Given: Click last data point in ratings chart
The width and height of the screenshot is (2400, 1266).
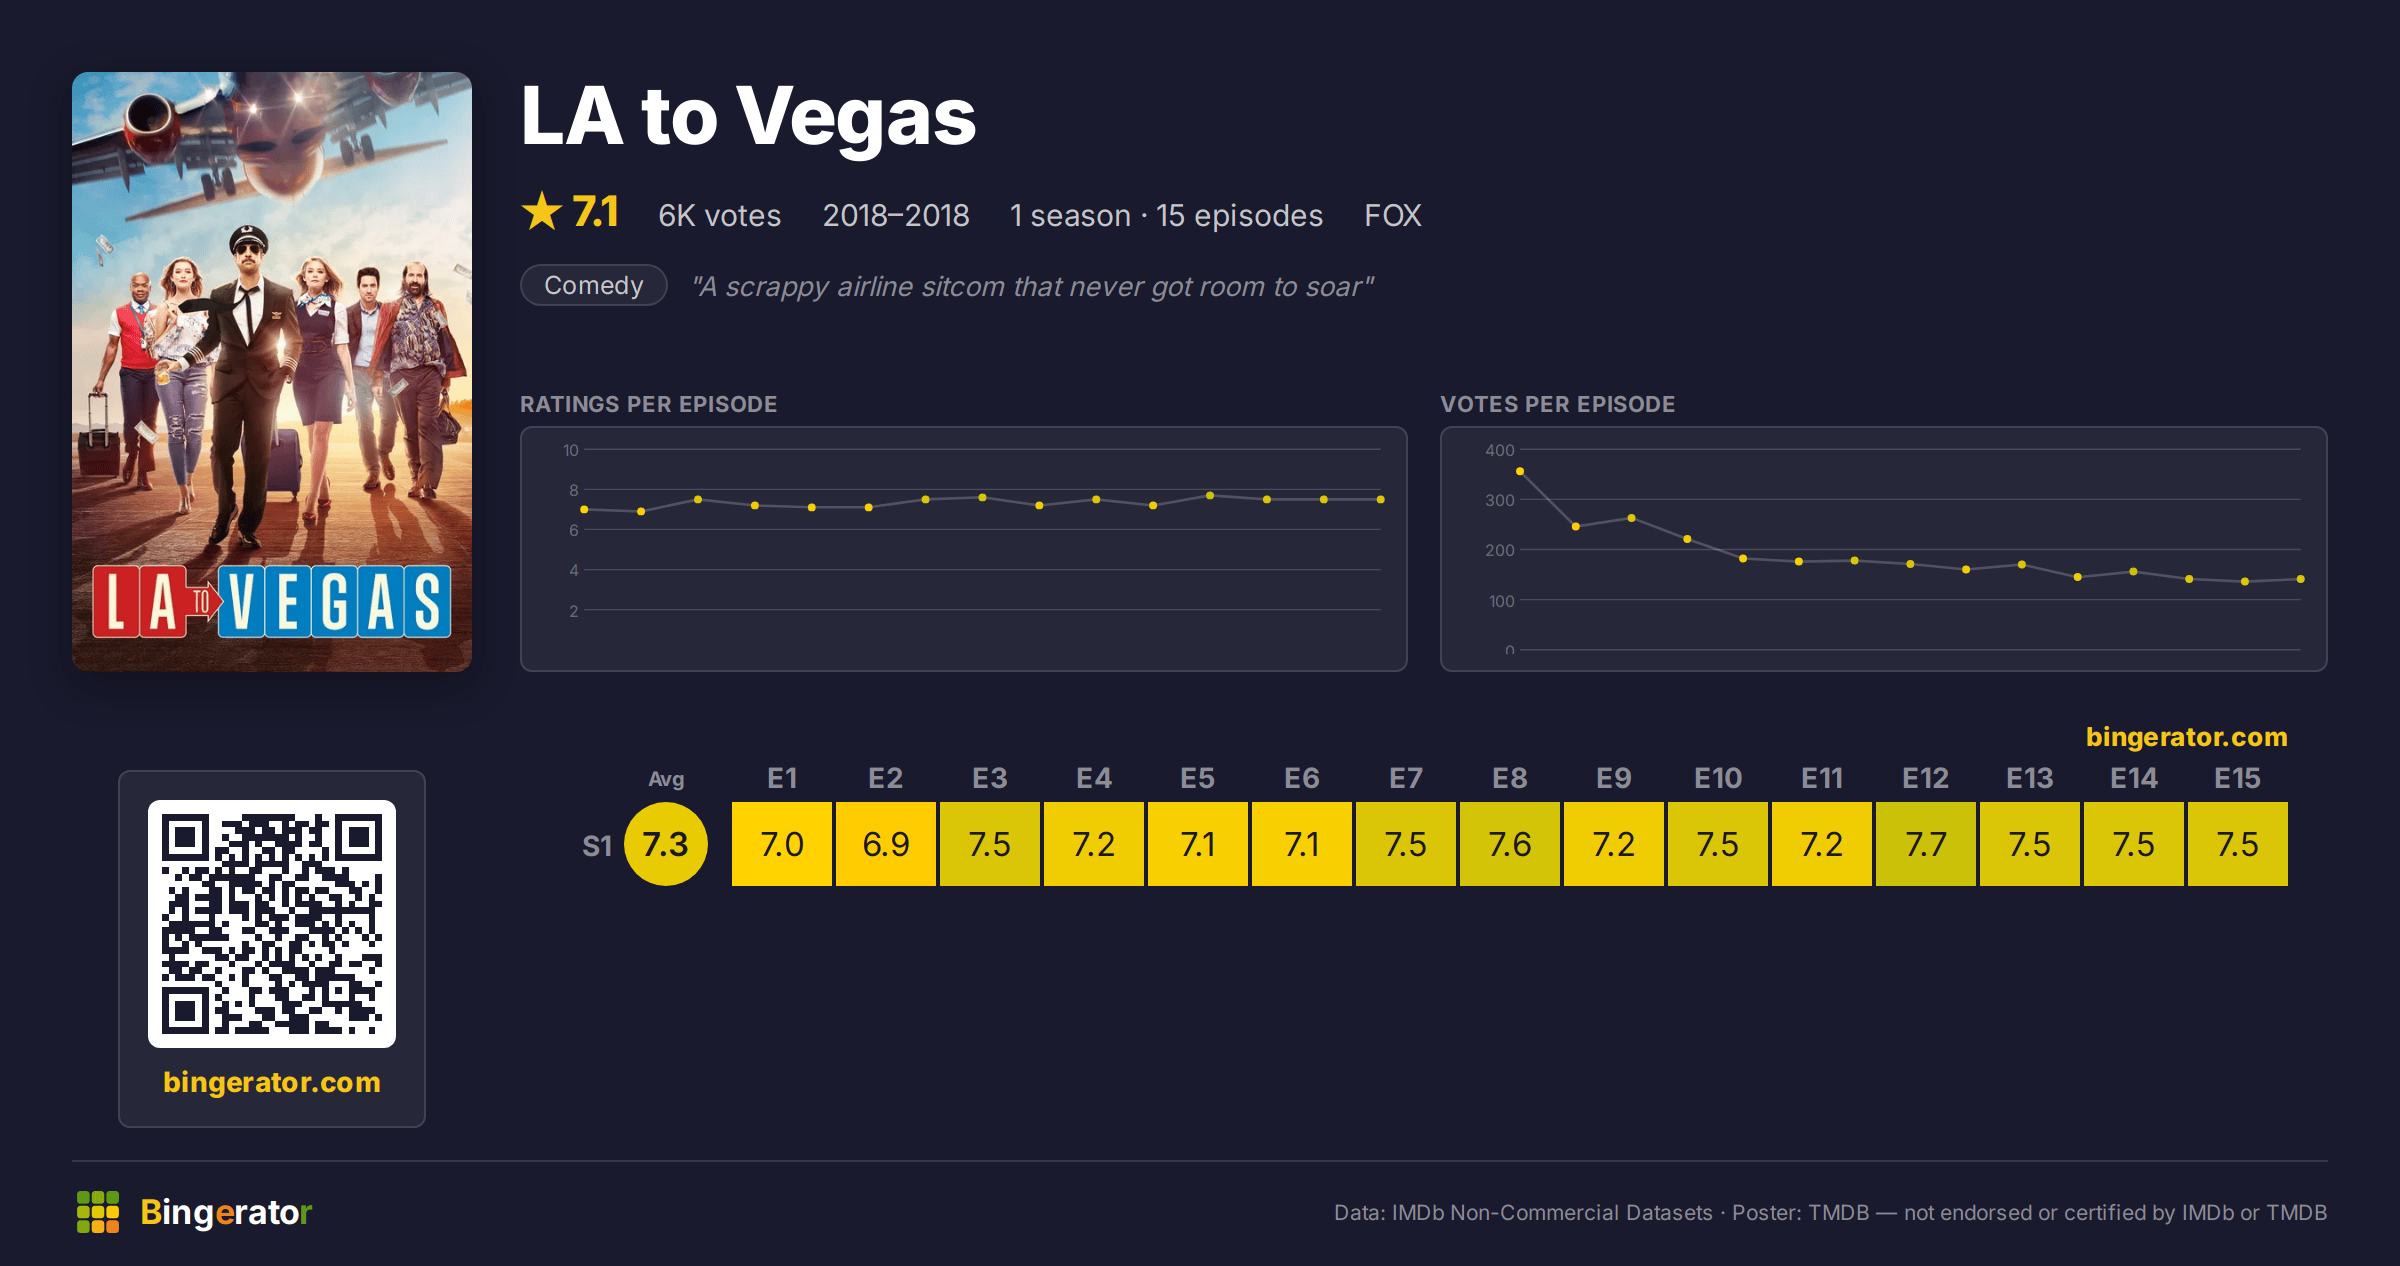Looking at the screenshot, I should 1381,499.
